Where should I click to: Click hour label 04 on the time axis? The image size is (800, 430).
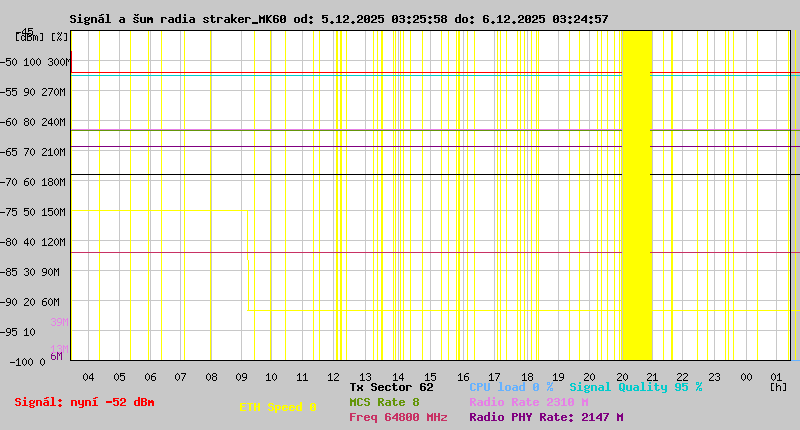pos(88,376)
